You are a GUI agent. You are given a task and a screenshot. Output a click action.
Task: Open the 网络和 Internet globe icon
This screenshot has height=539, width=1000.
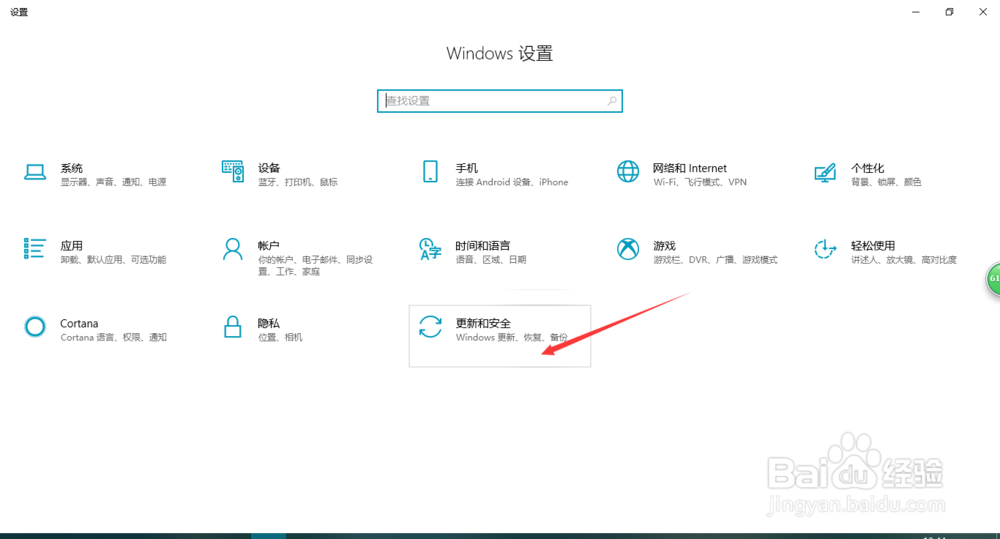point(628,172)
